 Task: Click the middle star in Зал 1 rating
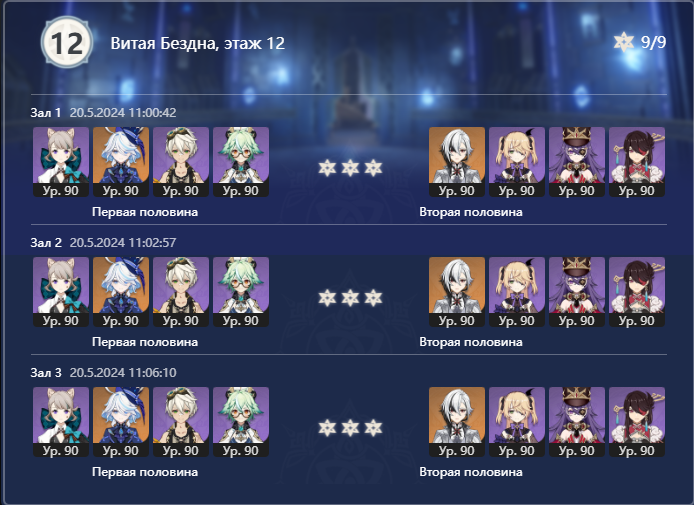click(350, 168)
